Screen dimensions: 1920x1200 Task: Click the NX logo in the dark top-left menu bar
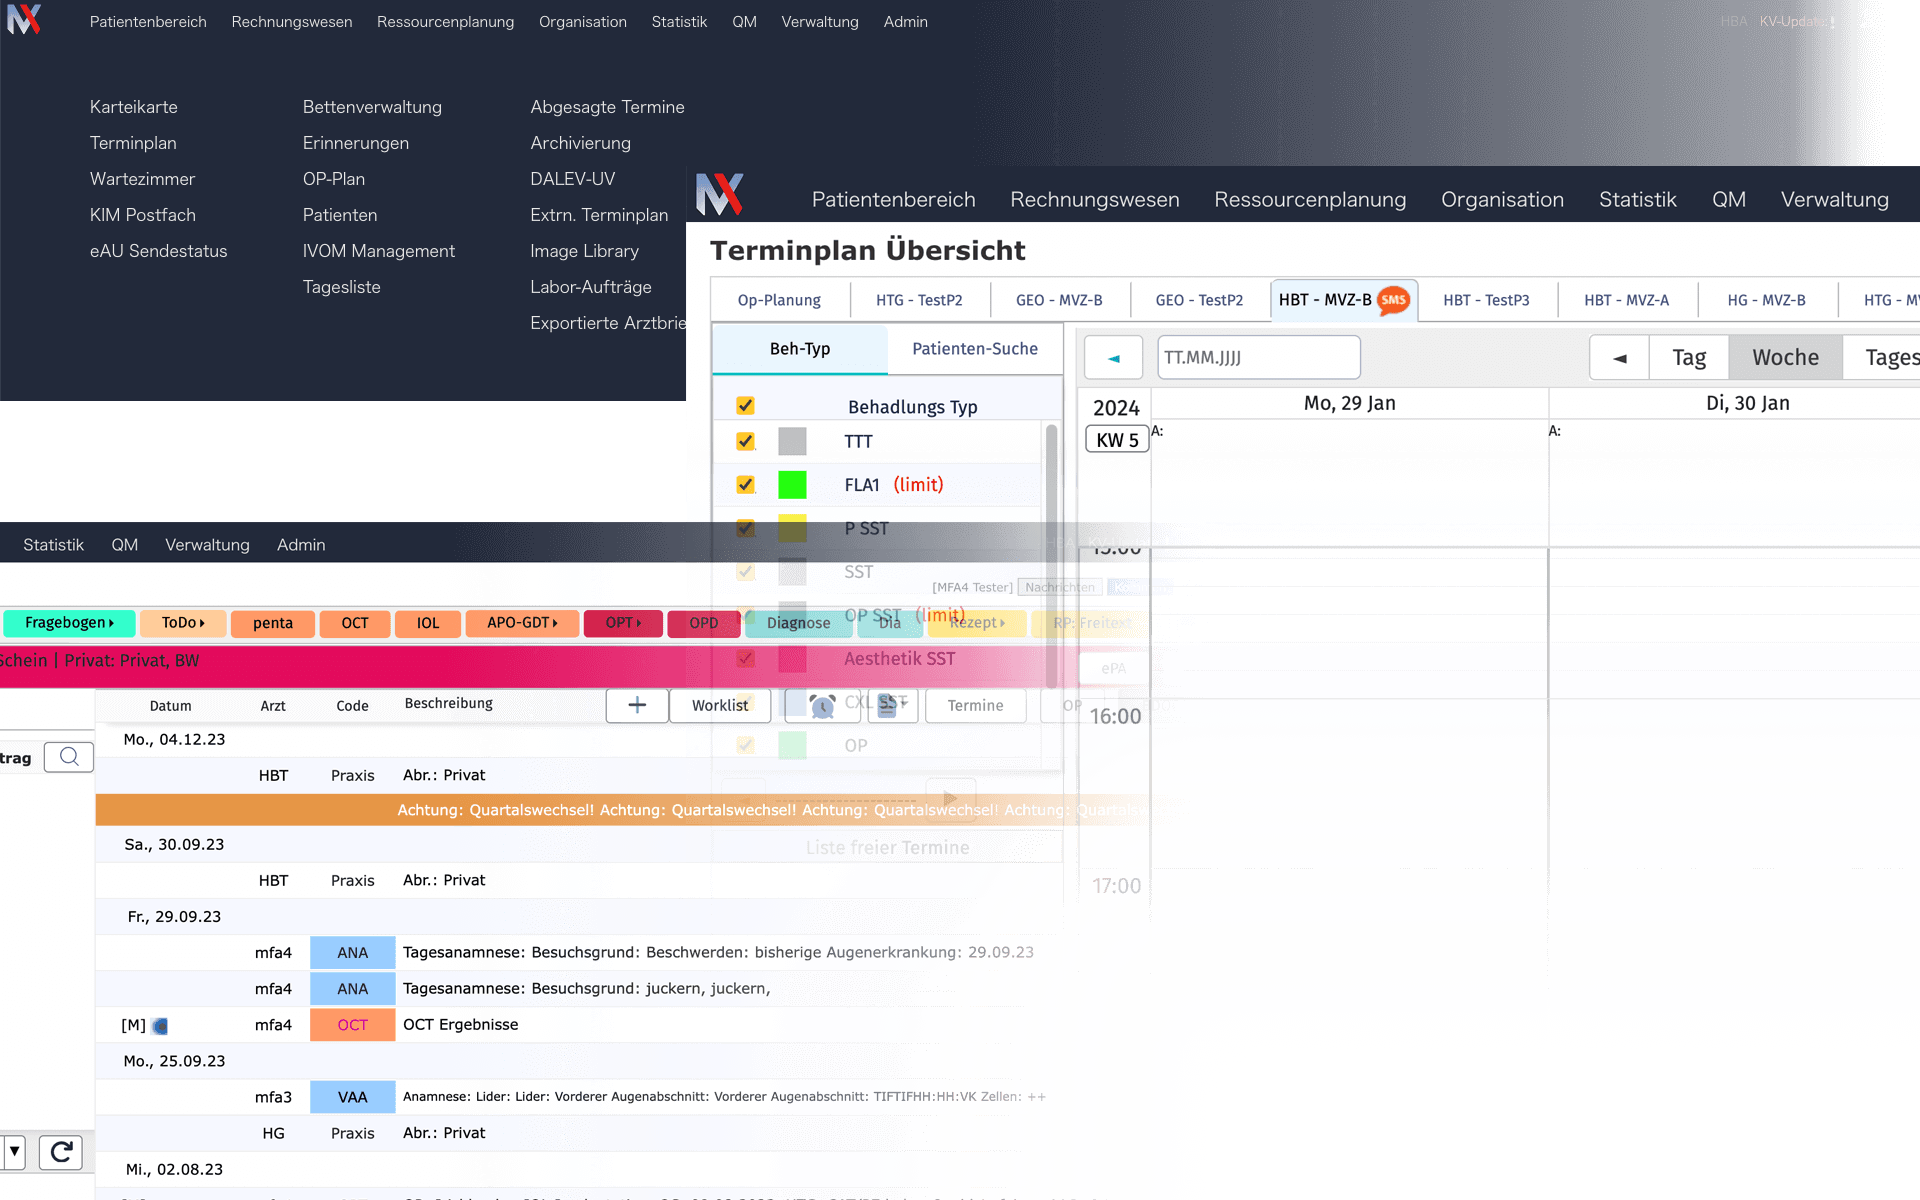24,20
